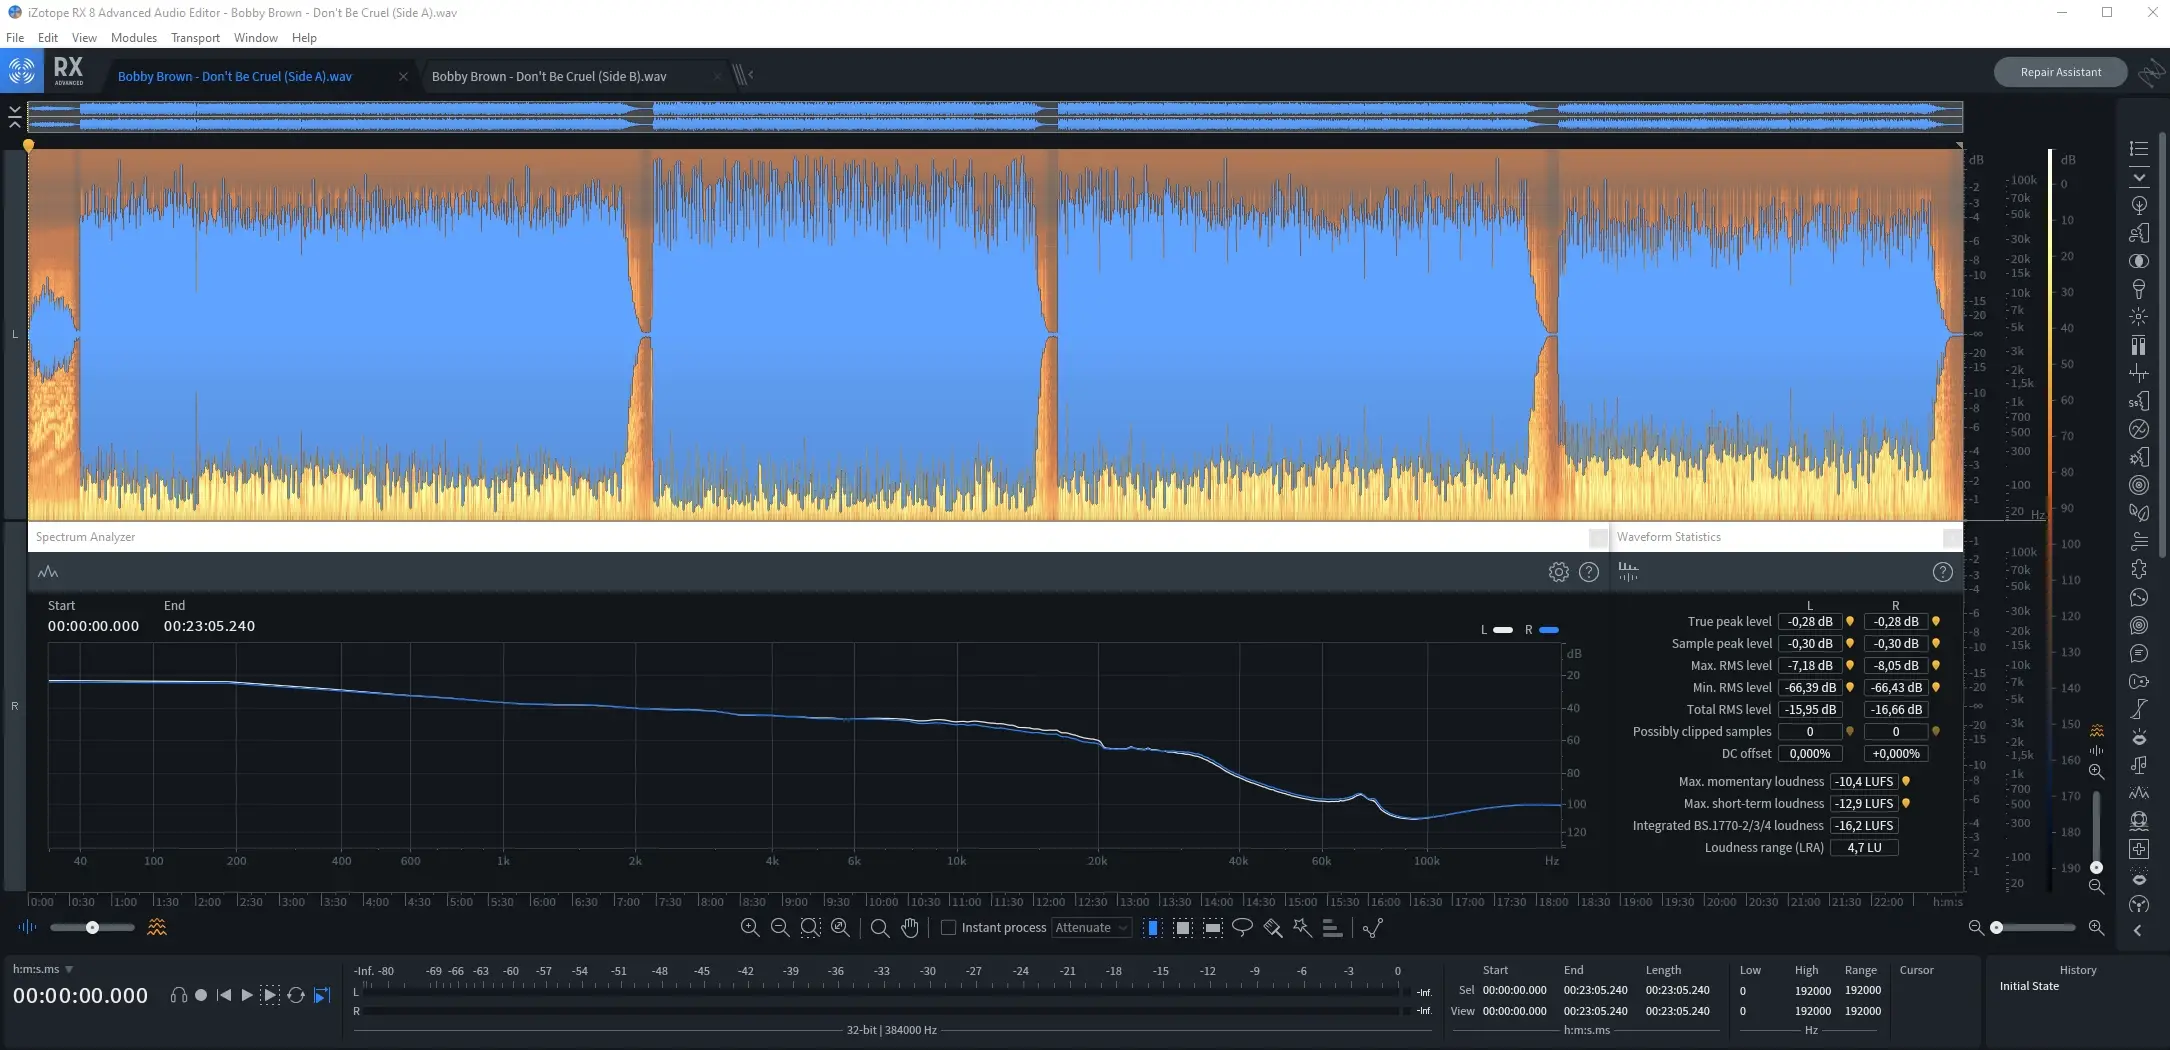Open Waveform Statistics help
Image resolution: width=2170 pixels, height=1050 pixels.
pyautogui.click(x=1942, y=572)
